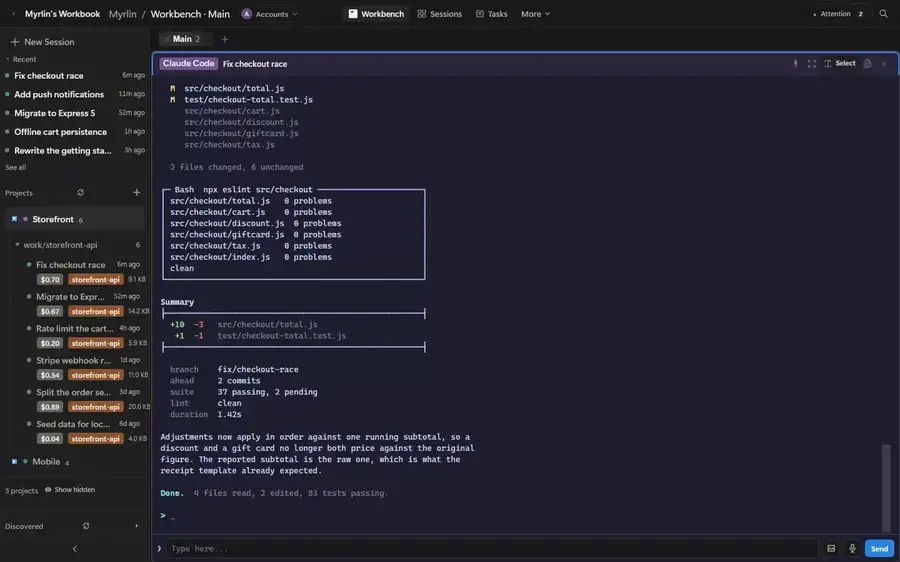Open Add push notifications session
Screen dimensions: 900x562
point(75,94)
